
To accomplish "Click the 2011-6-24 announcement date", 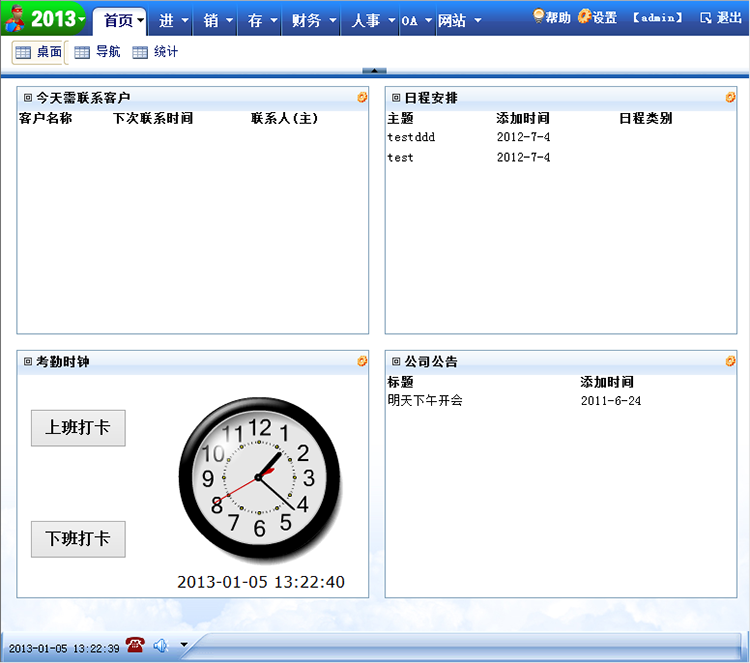I will pos(611,401).
